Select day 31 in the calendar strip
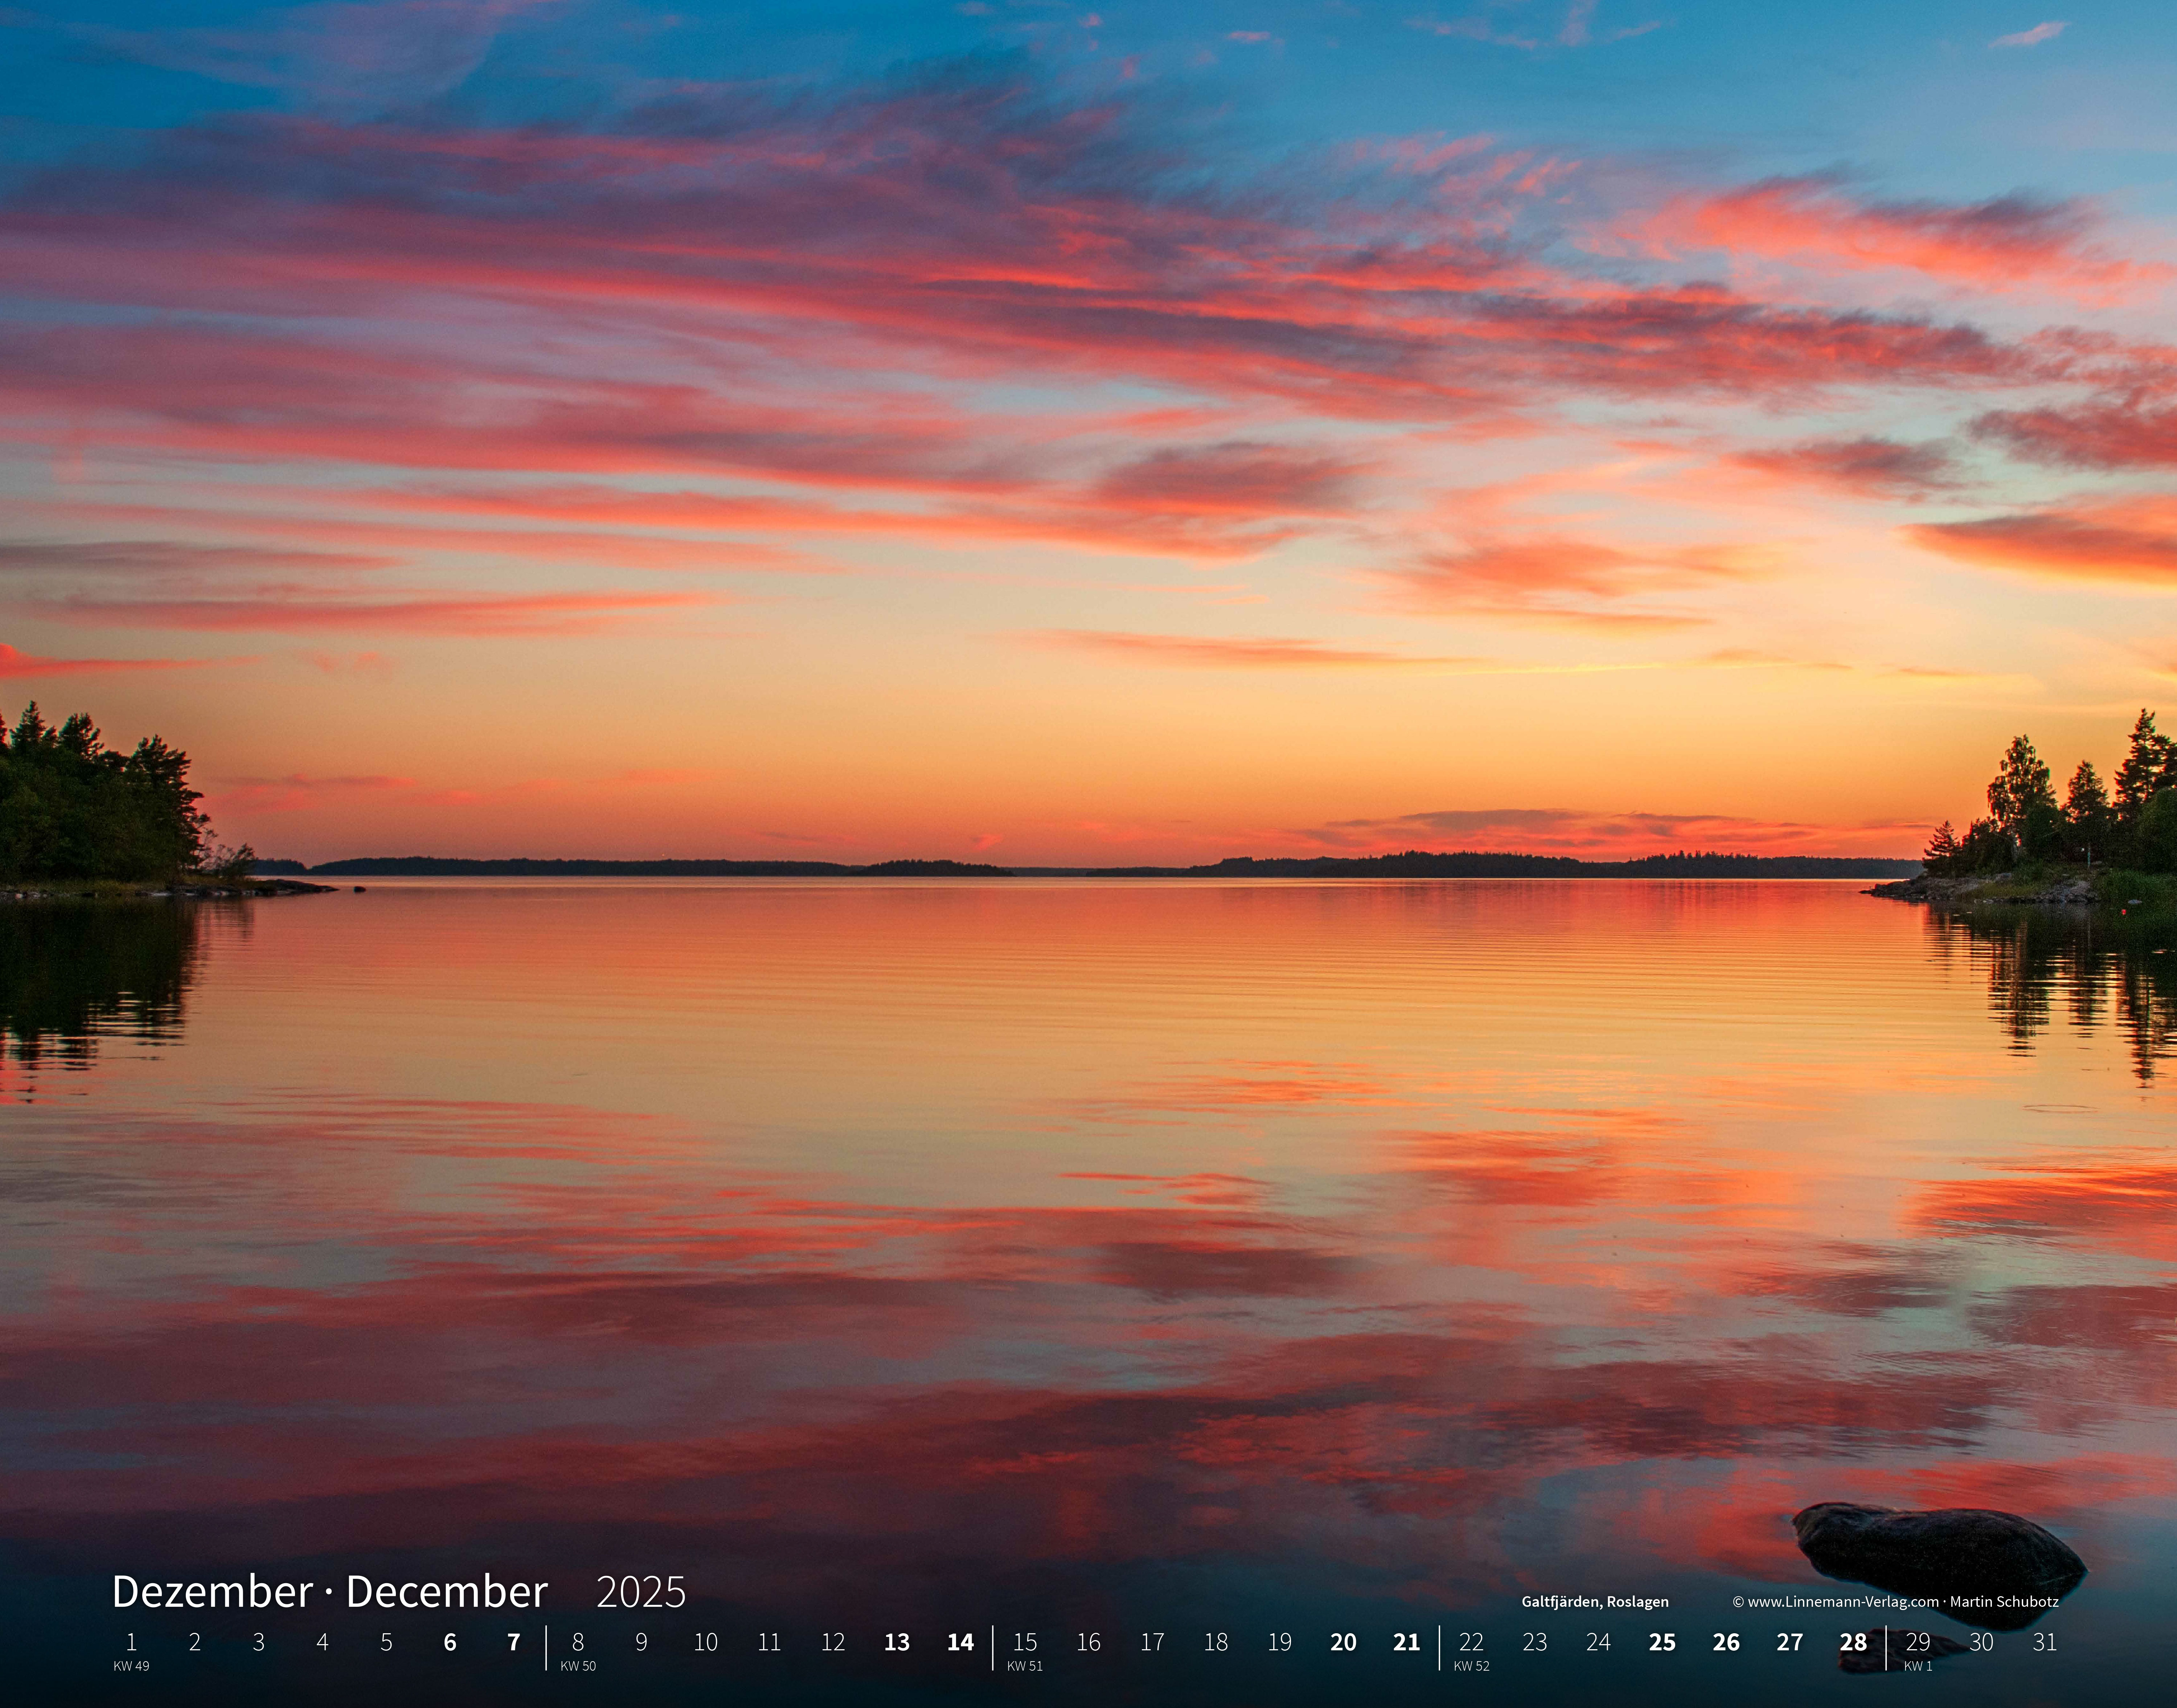 coord(2045,1642)
